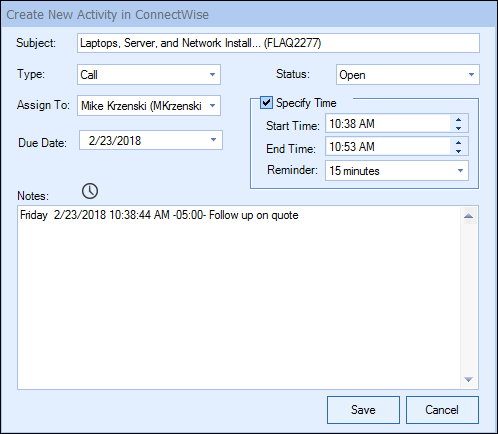Click the Notes scrollbar up arrow
The width and height of the screenshot is (498, 434).
click(469, 216)
